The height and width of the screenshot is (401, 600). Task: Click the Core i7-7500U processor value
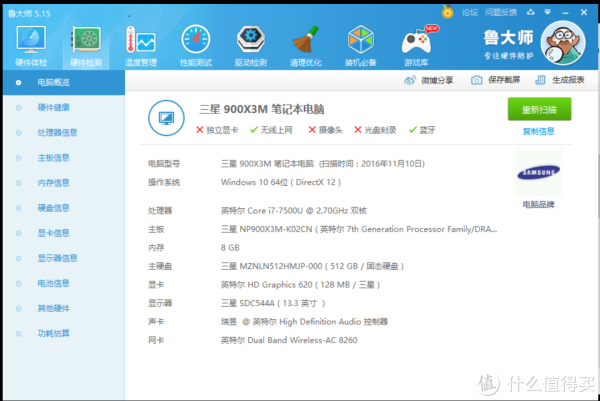(293, 210)
